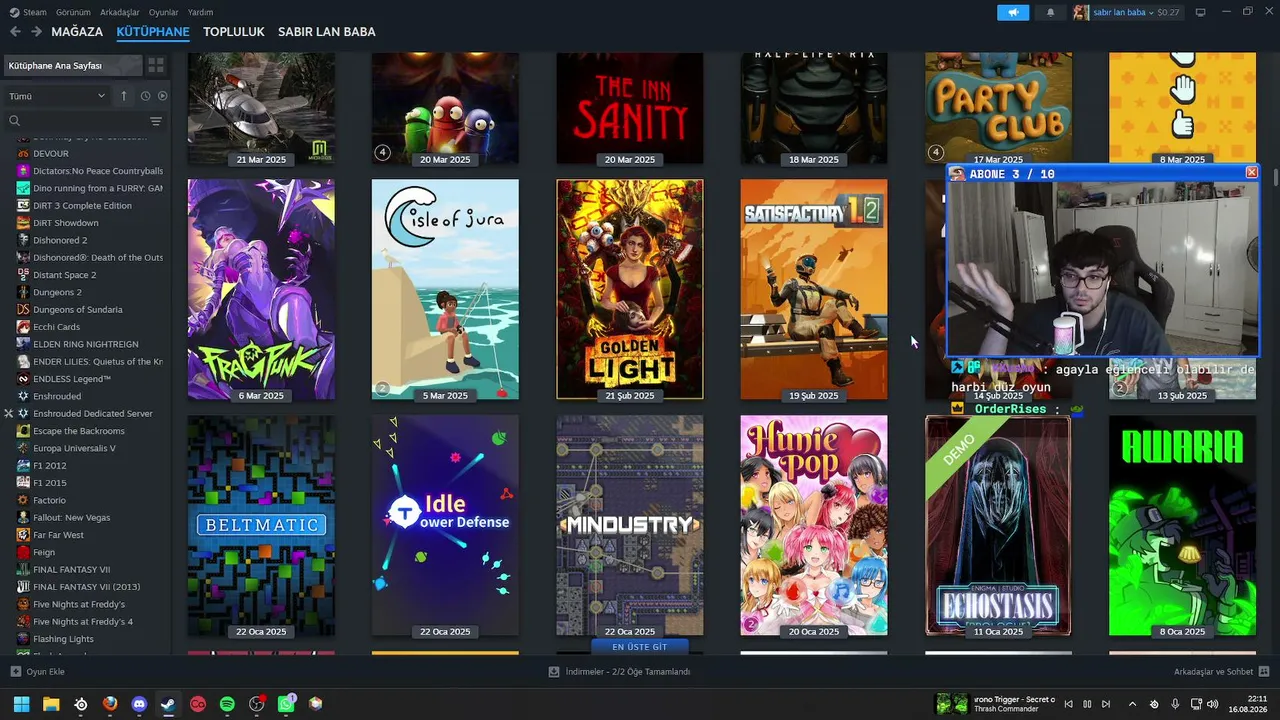Image resolution: width=1280 pixels, height=720 pixels.
Task: Switch to grid collections view icon
Action: pos(156,66)
